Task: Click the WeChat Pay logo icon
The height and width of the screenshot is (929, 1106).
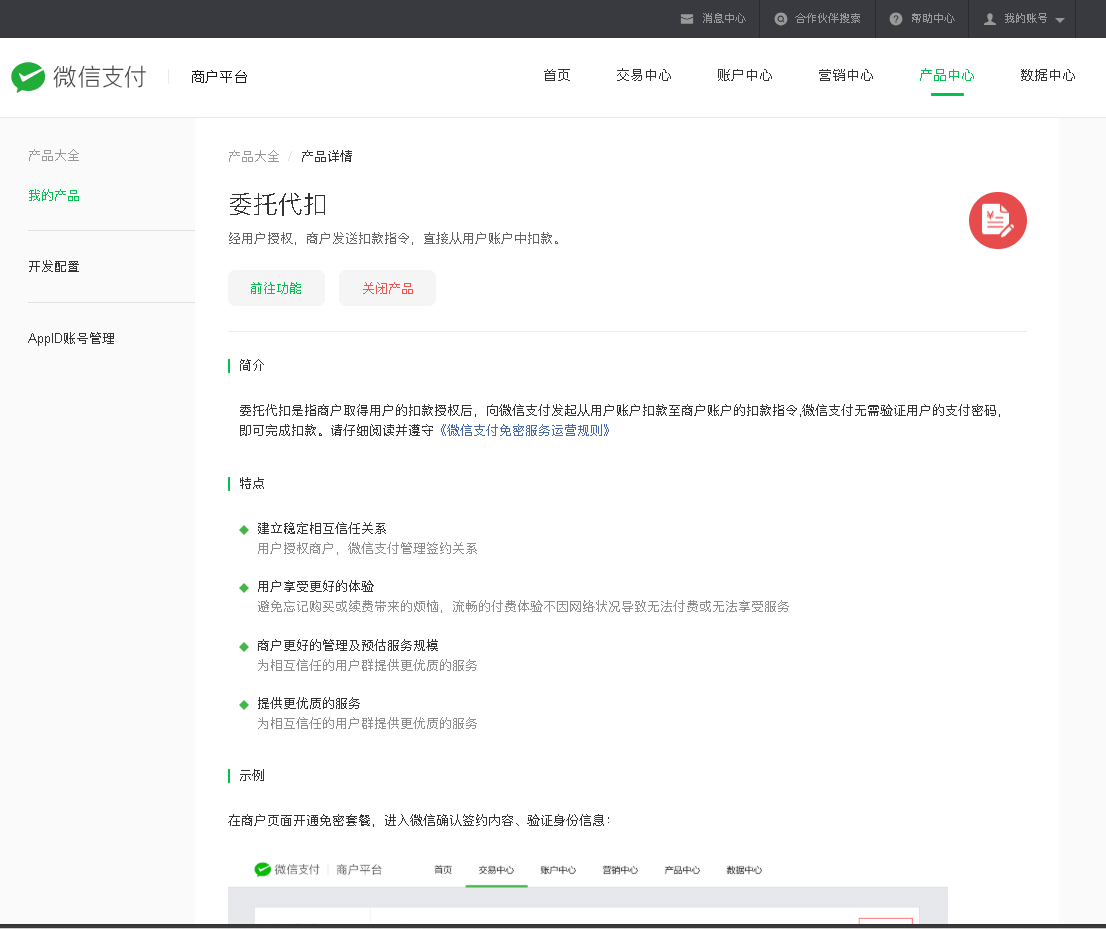Action: (28, 77)
